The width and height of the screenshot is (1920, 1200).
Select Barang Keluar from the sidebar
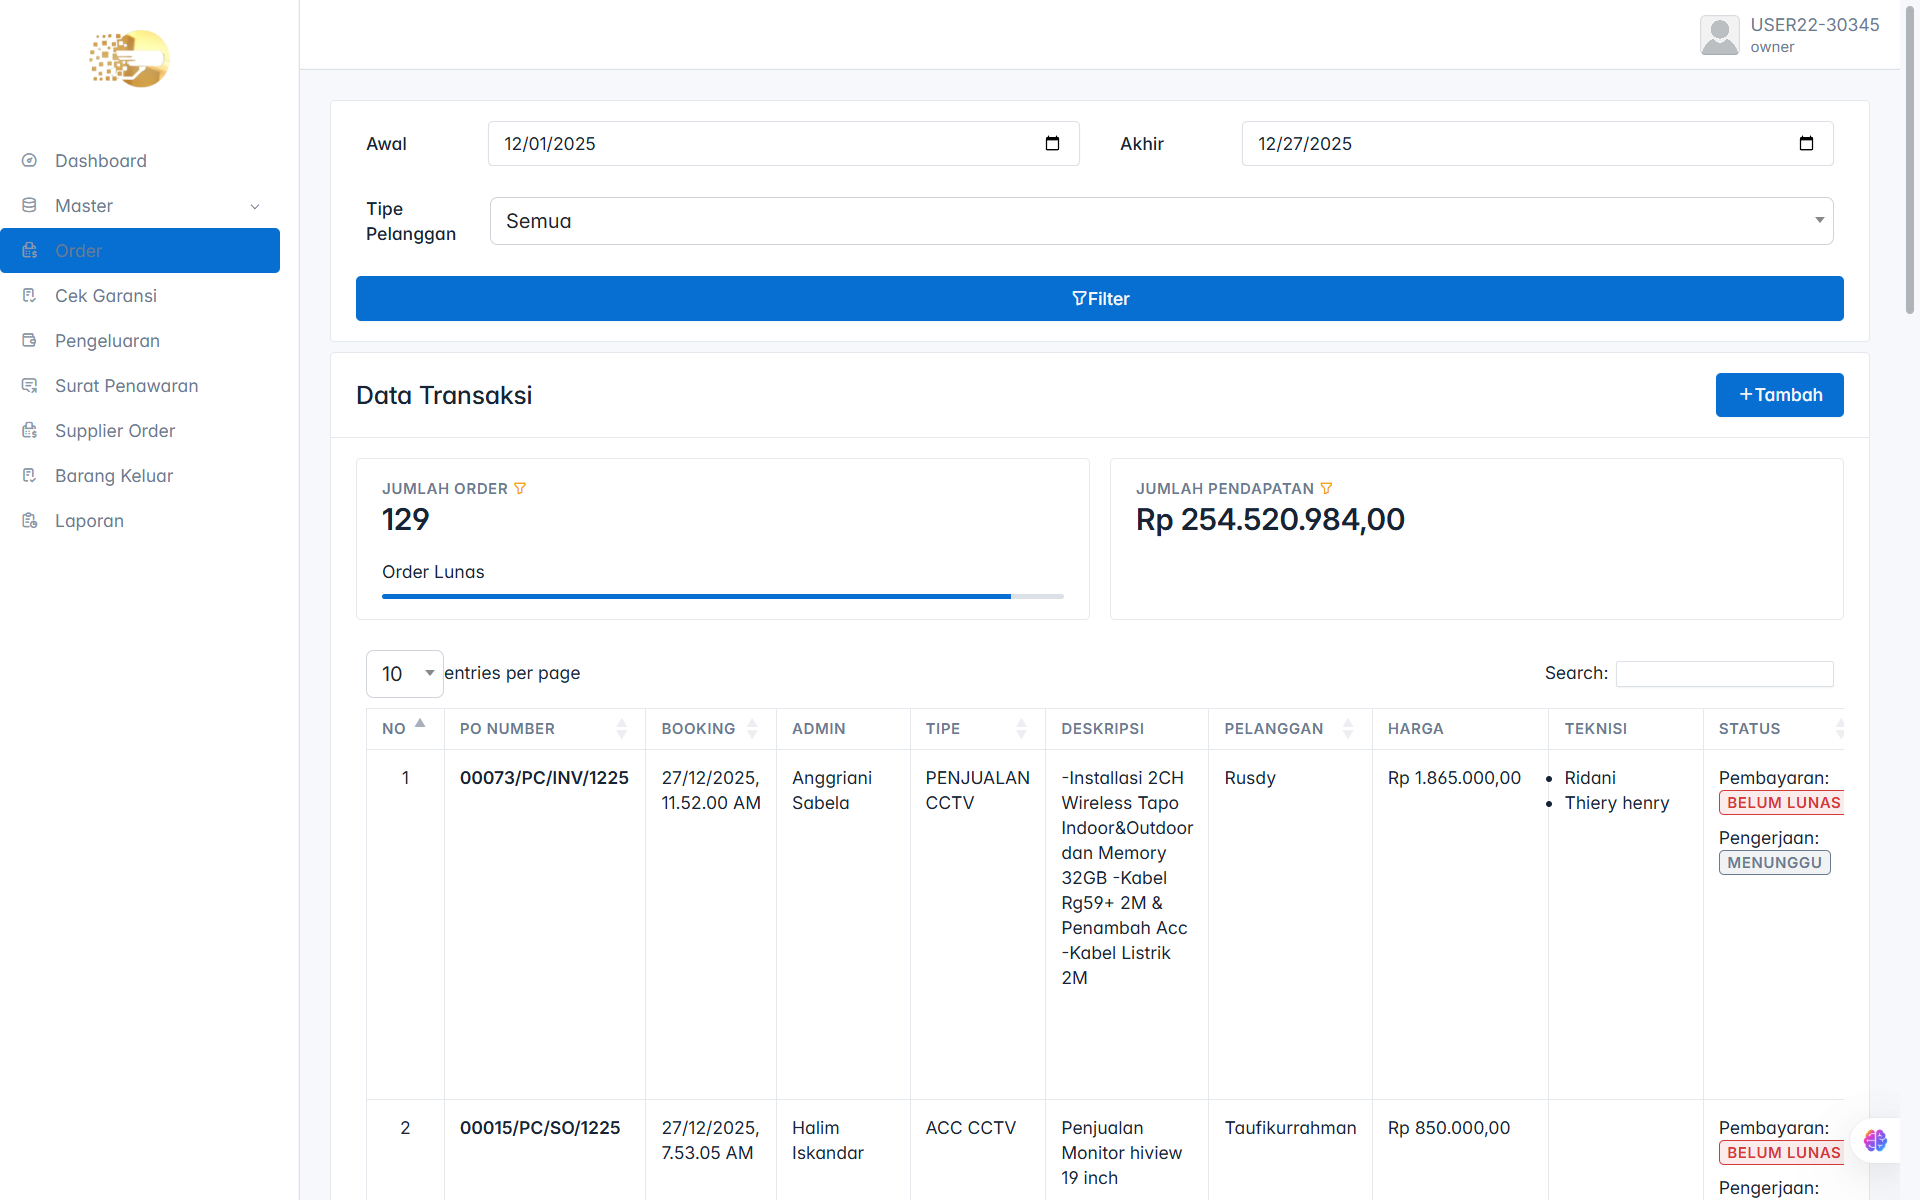pos(113,475)
